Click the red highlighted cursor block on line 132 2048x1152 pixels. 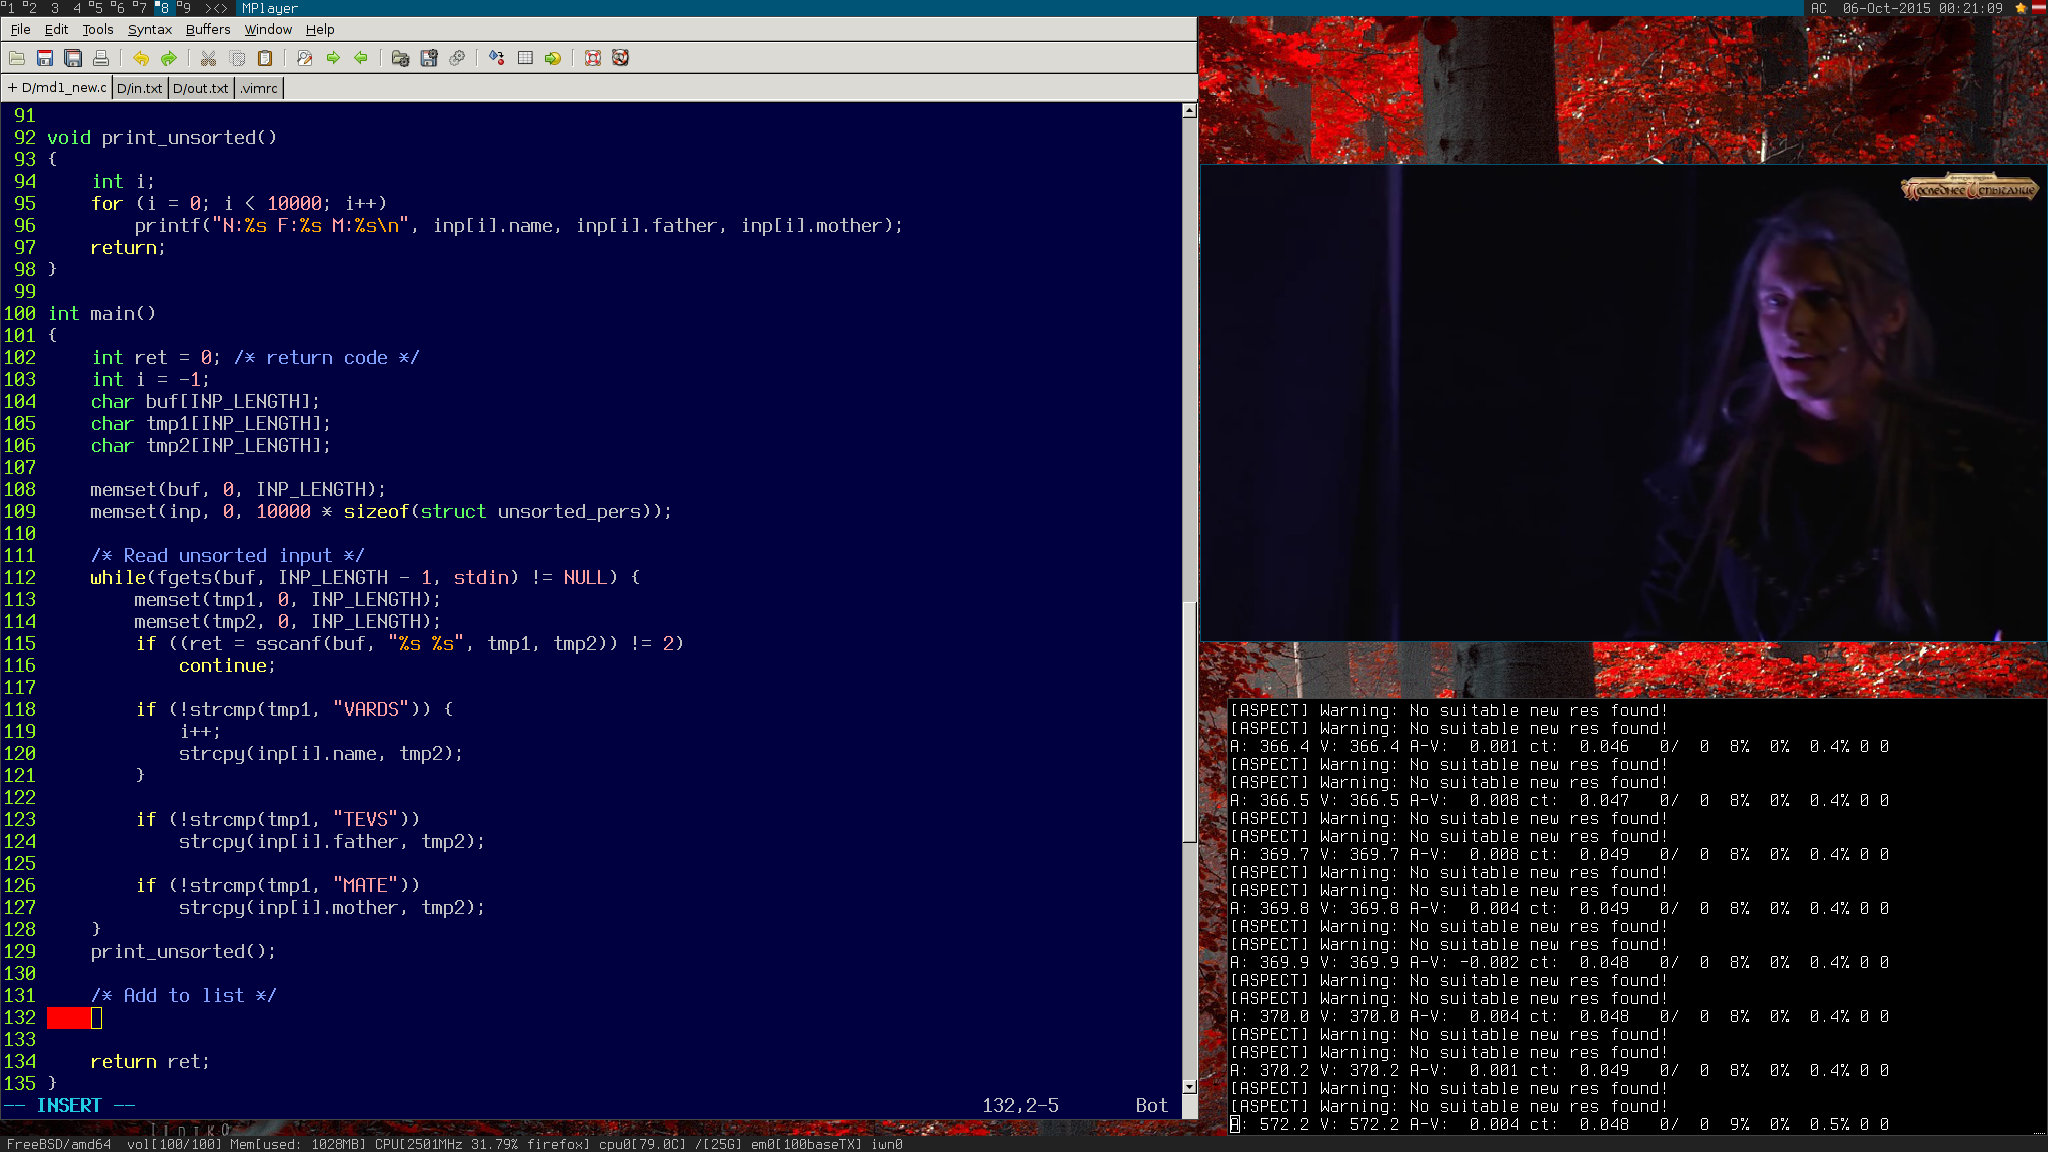click(69, 1018)
